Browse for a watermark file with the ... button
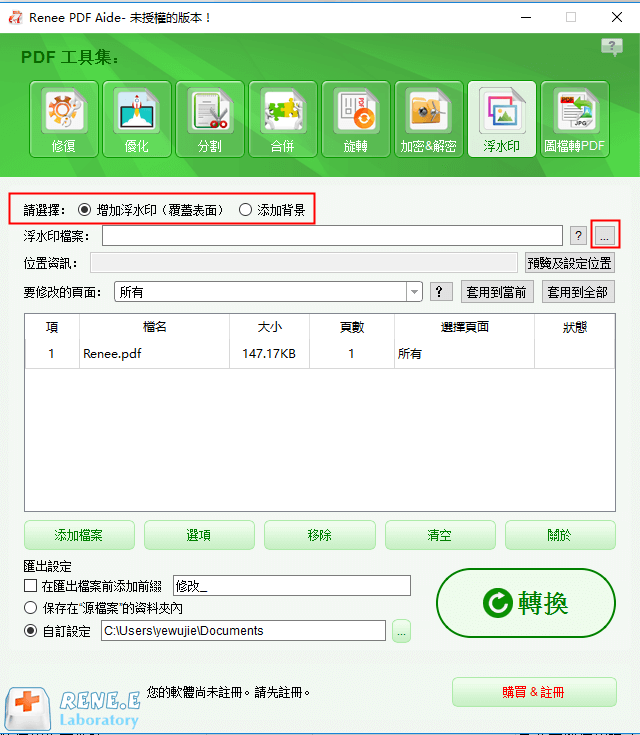This screenshot has height=735, width=640. (x=605, y=235)
